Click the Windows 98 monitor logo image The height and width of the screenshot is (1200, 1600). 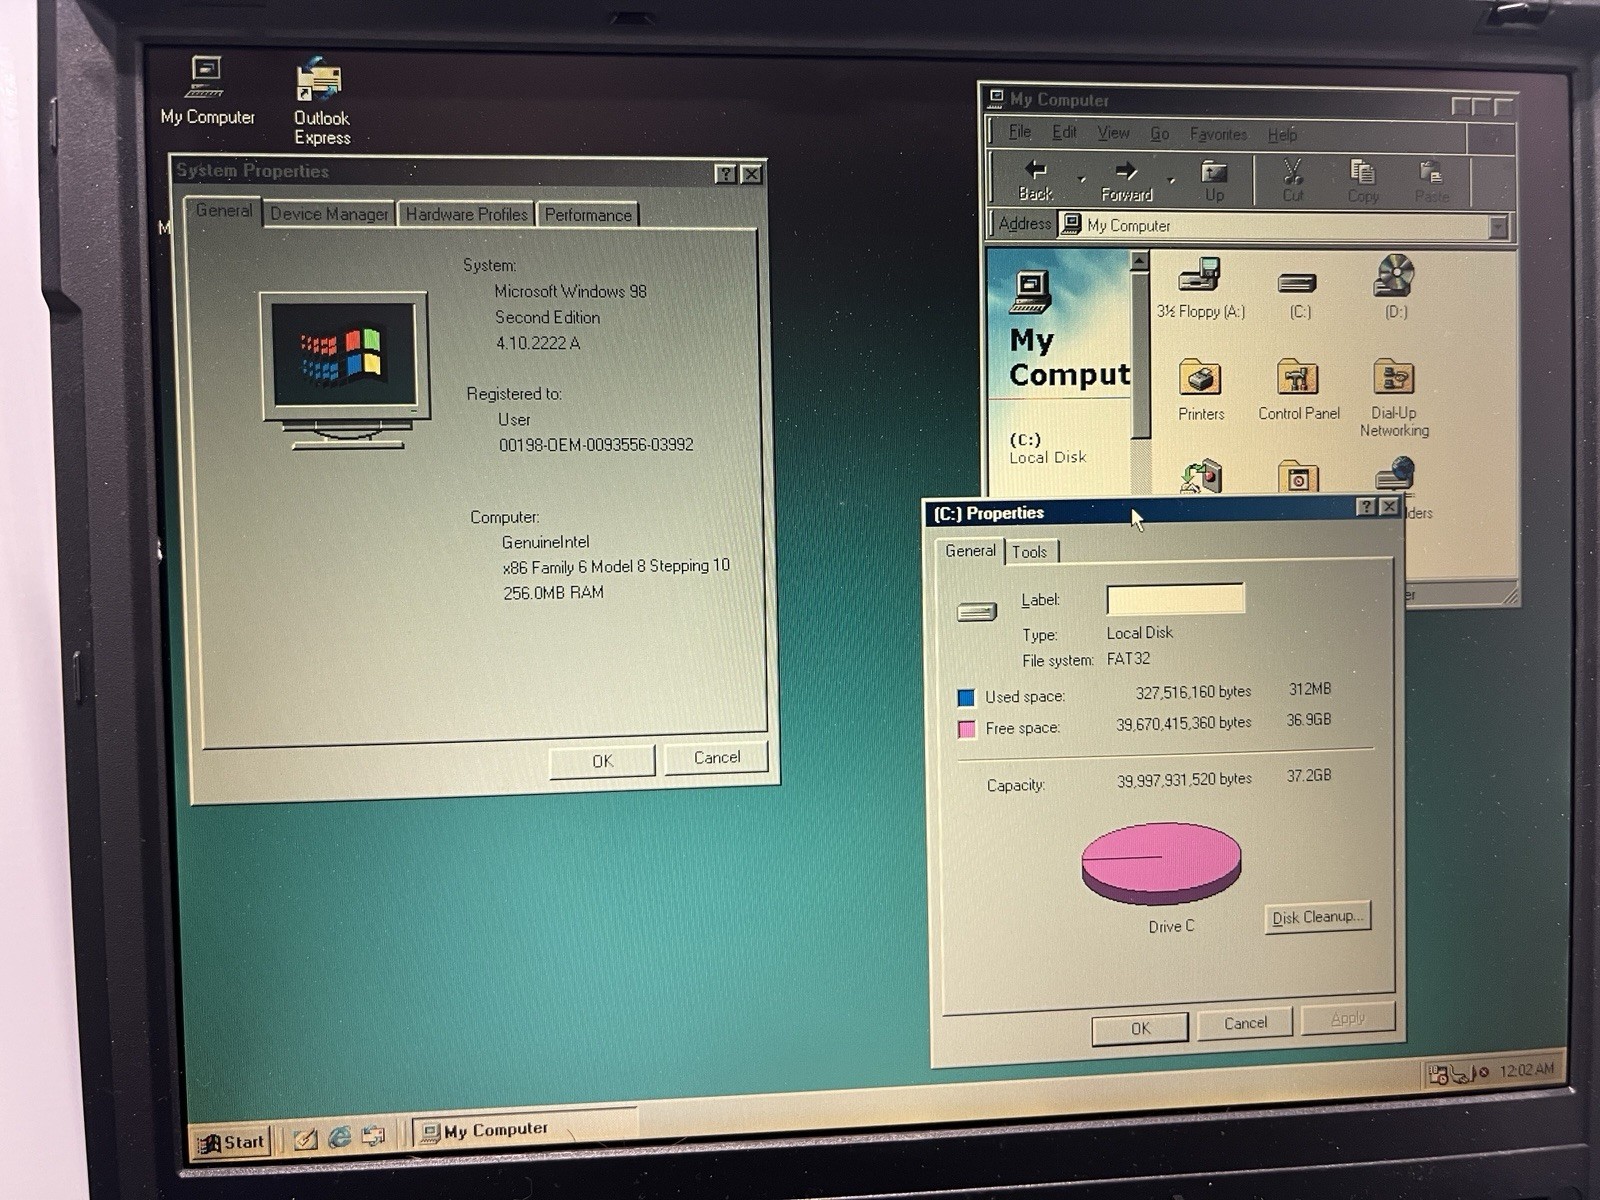click(345, 370)
